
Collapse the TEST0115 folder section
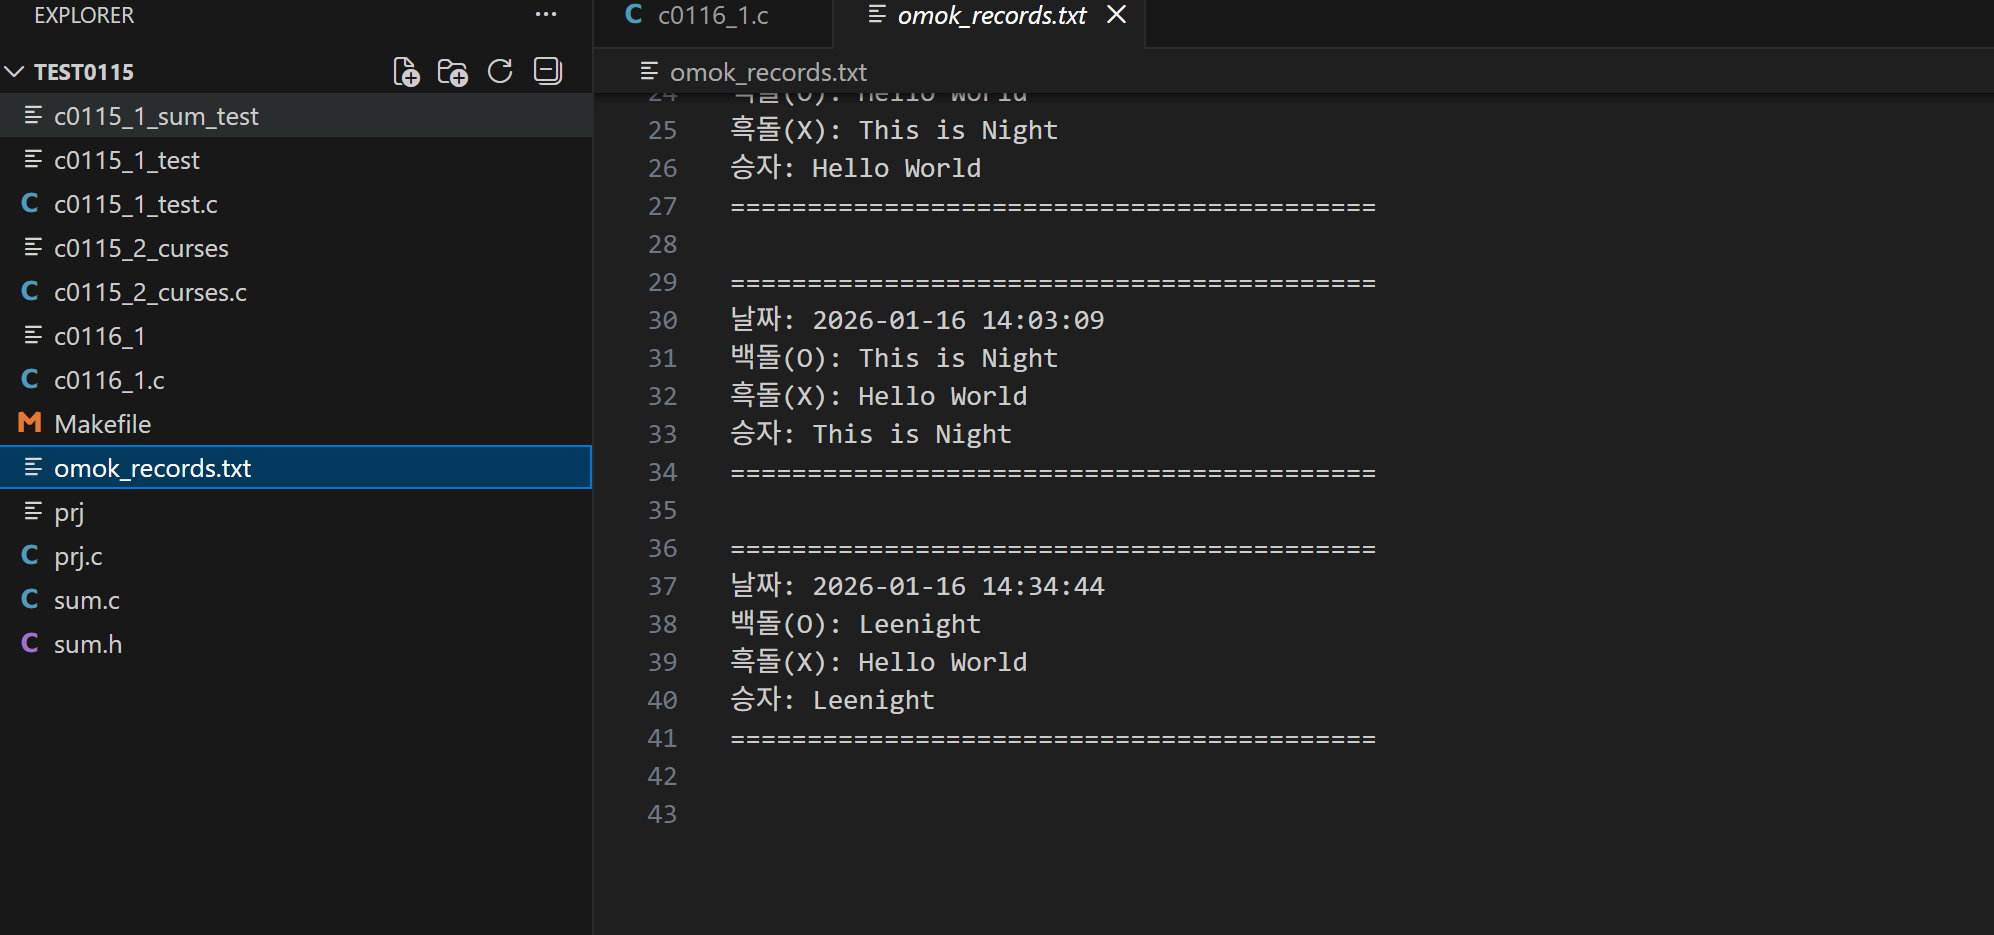(14, 72)
